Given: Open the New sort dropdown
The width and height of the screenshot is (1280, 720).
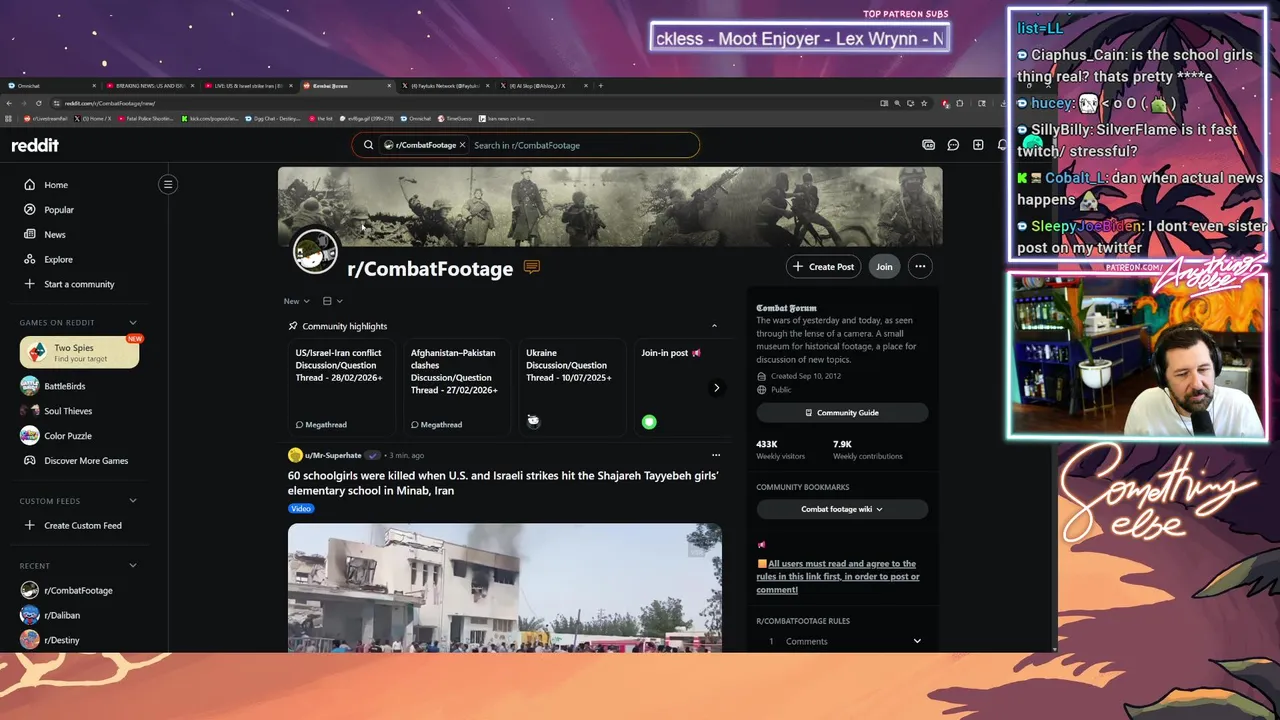Looking at the screenshot, I should (296, 301).
